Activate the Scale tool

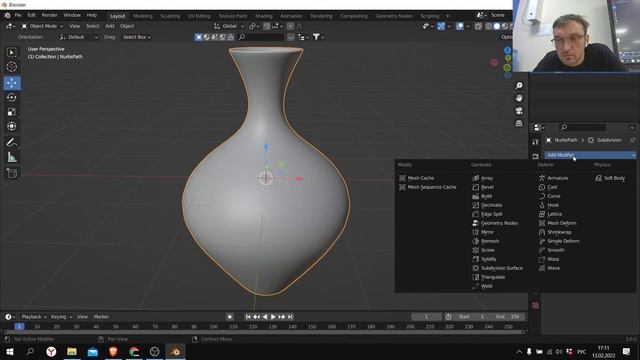pos(11,112)
